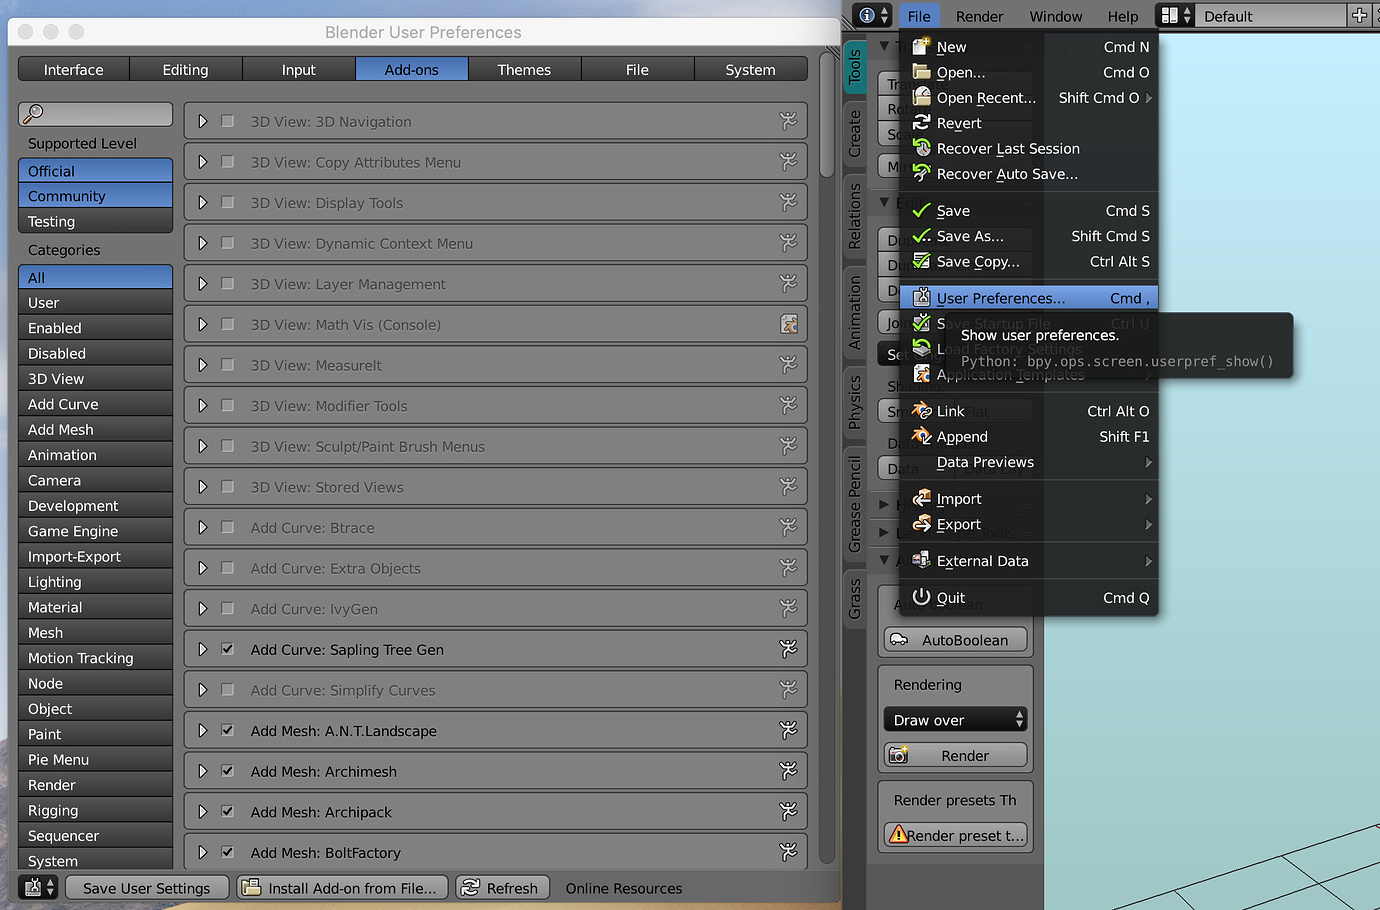Click the circular arrows icon on the Refresh button

tap(468, 887)
